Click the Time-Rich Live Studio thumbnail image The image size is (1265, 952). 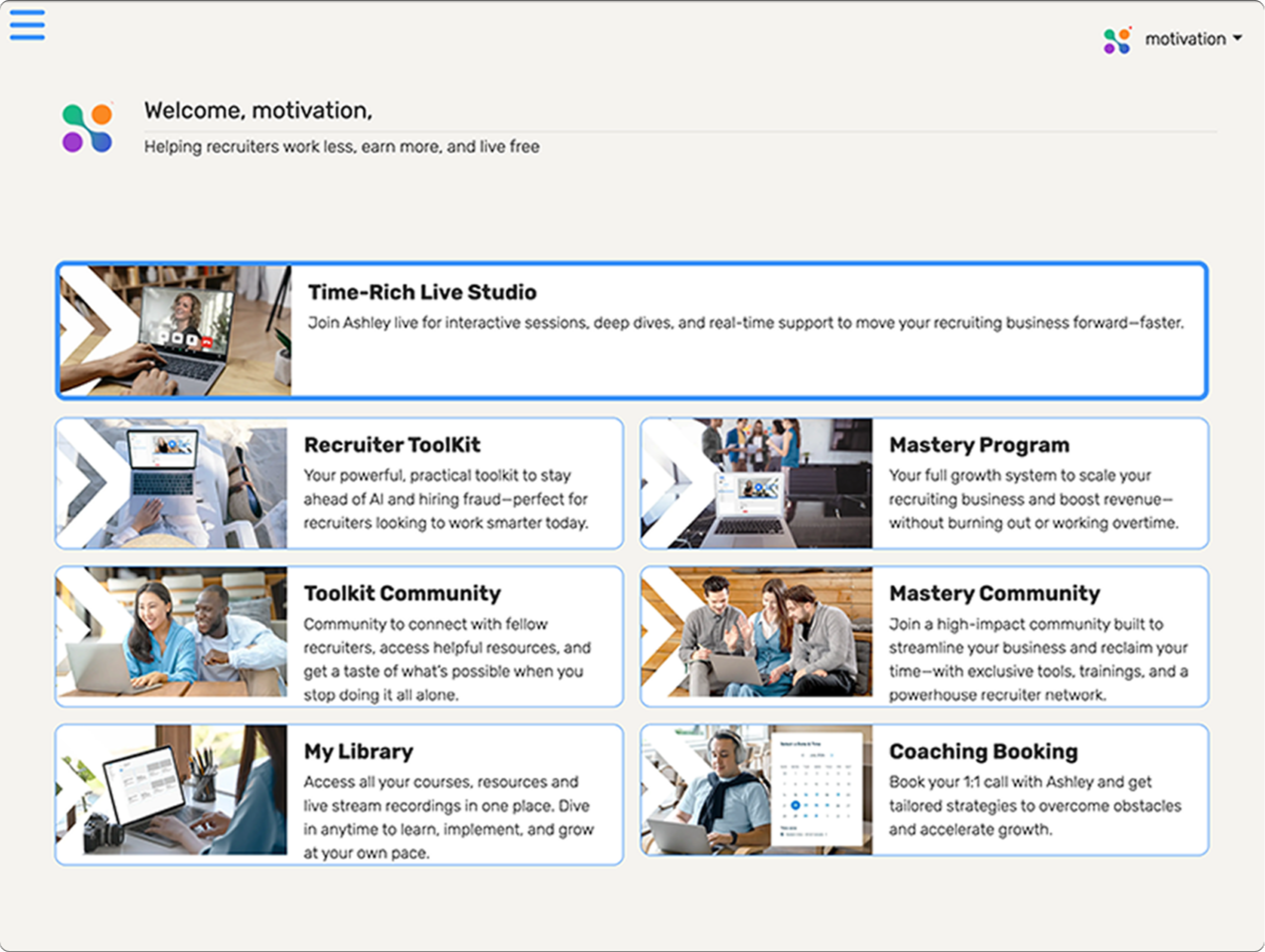click(x=175, y=327)
